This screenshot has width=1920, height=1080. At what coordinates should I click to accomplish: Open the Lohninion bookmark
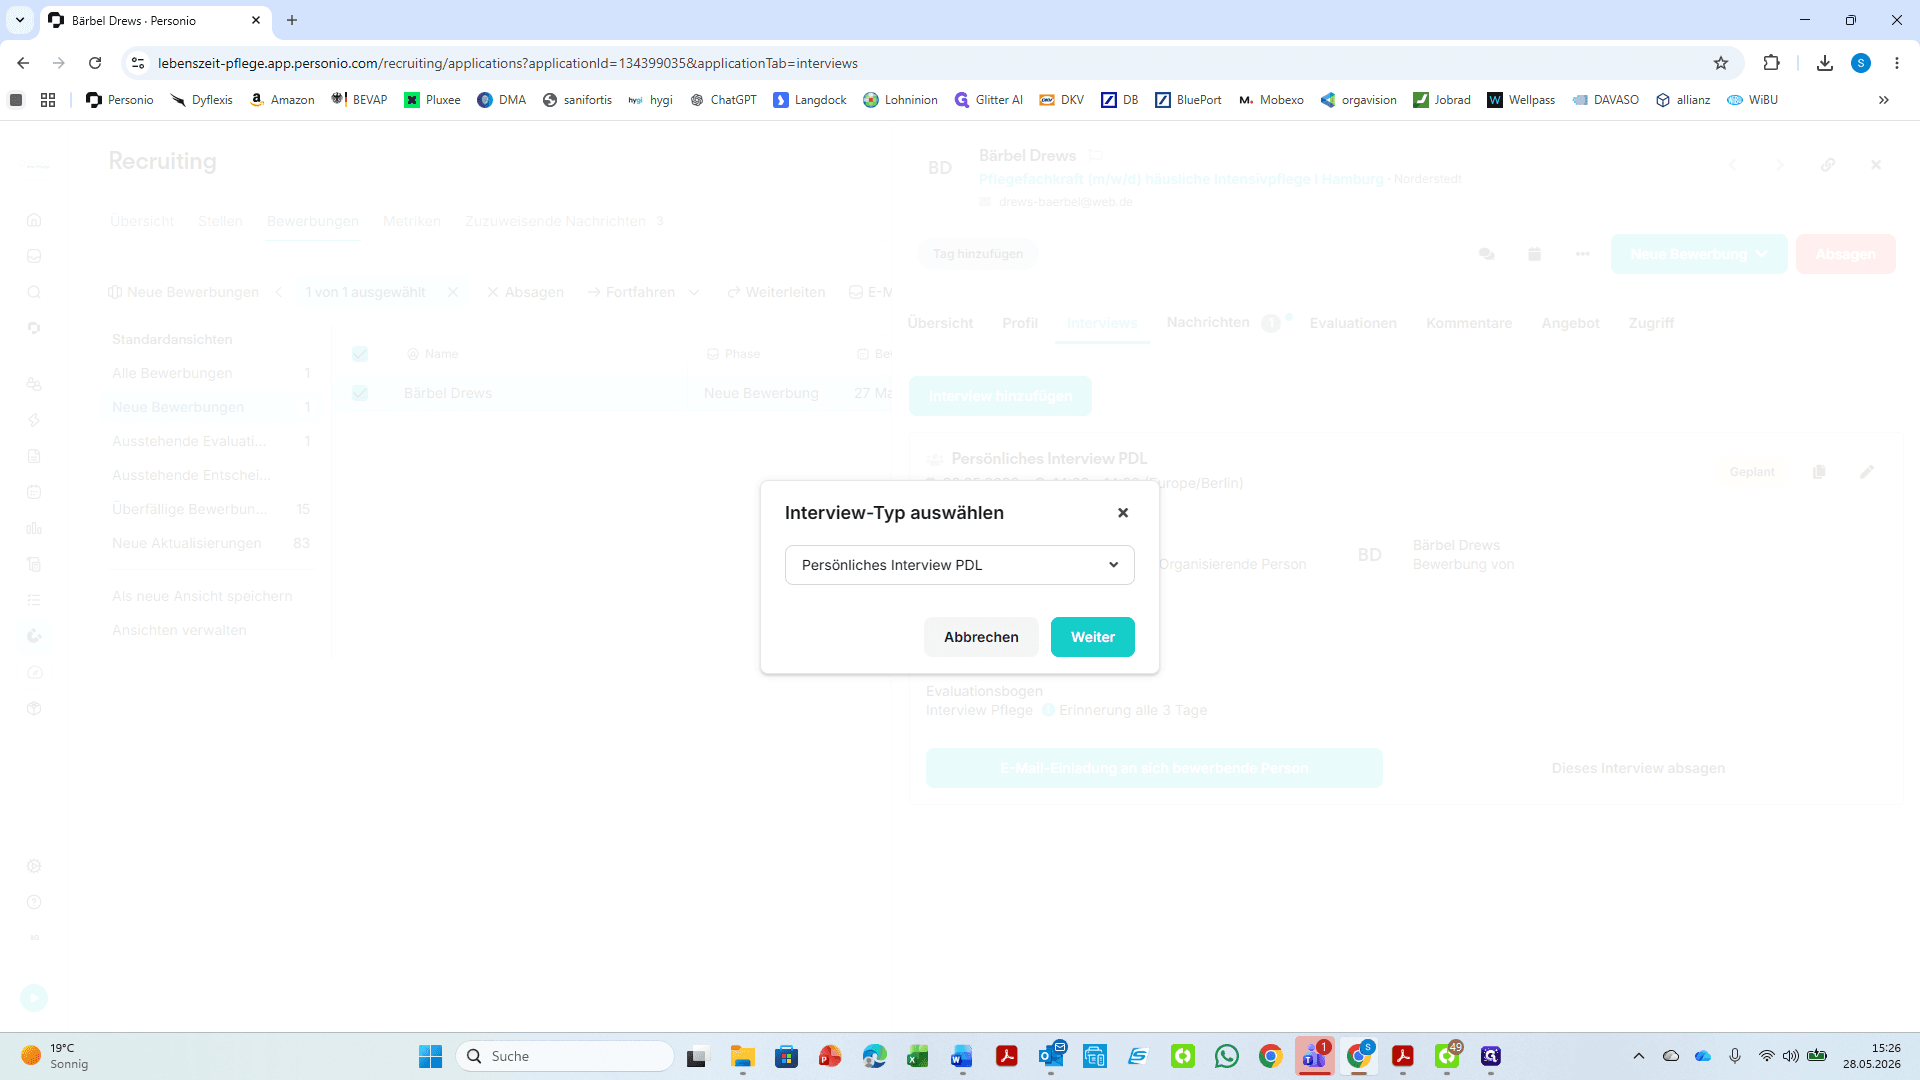point(900,100)
